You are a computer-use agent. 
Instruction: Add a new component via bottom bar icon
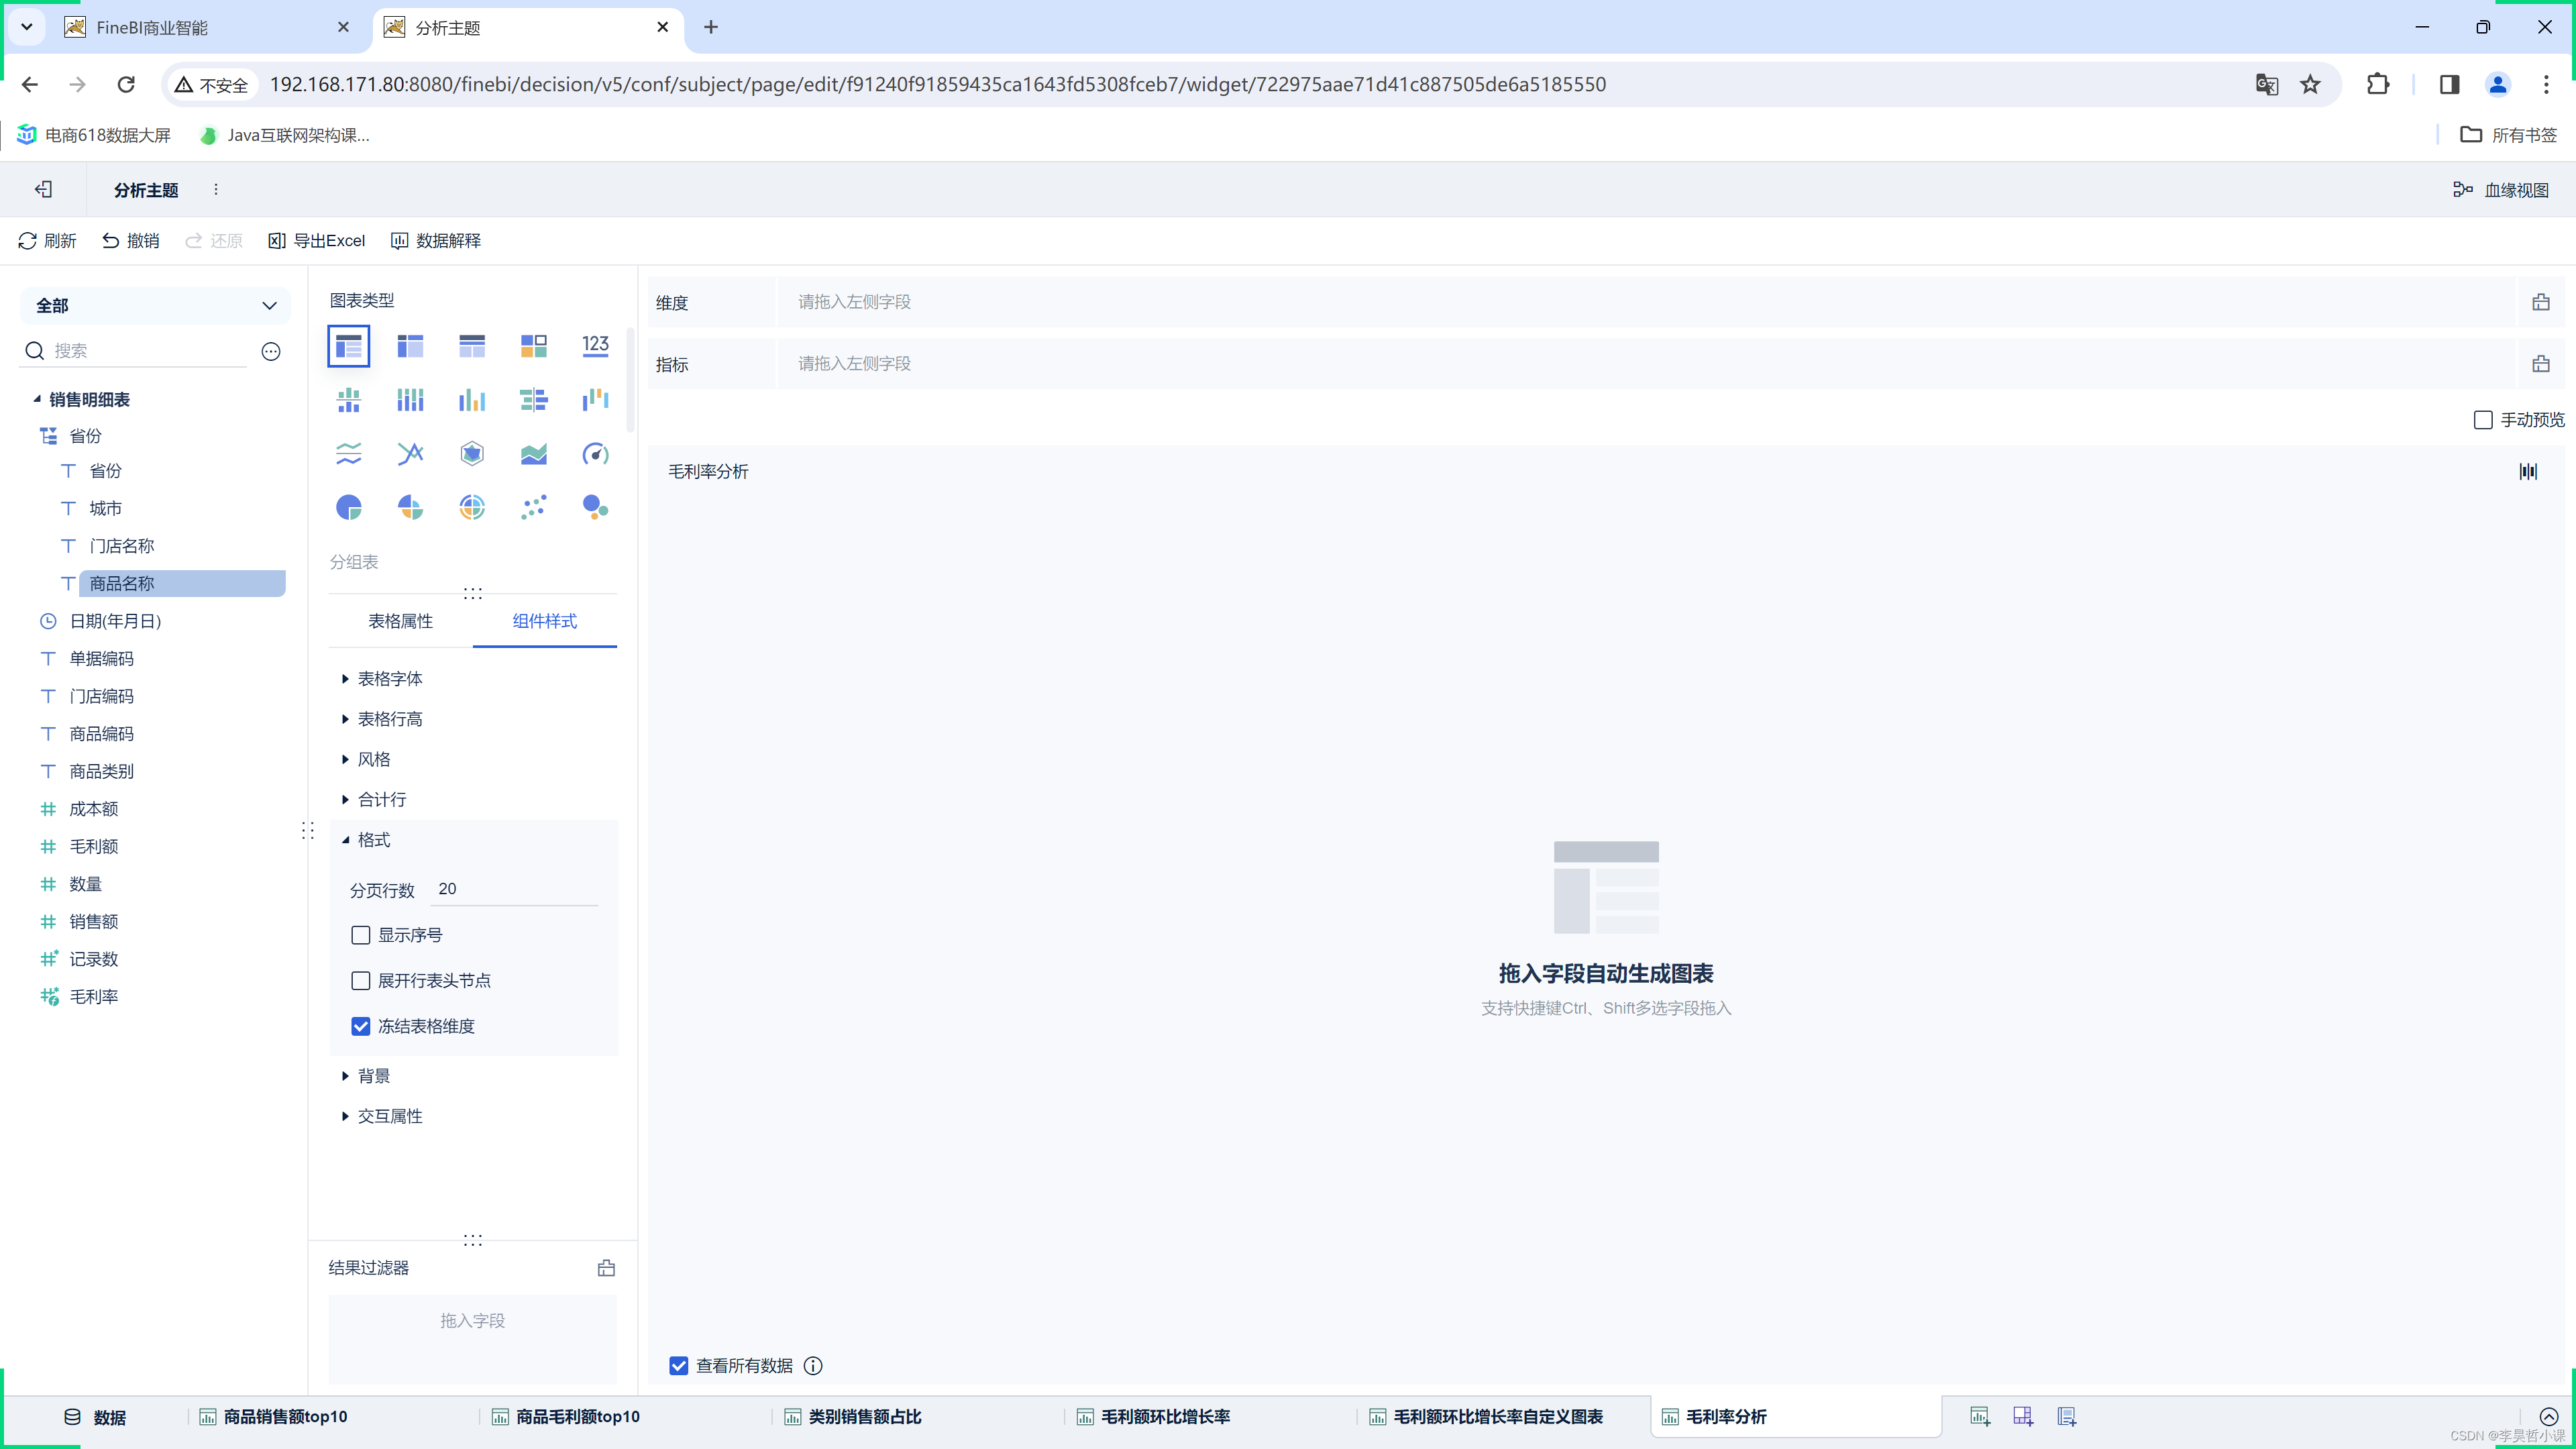[x=1979, y=1416]
